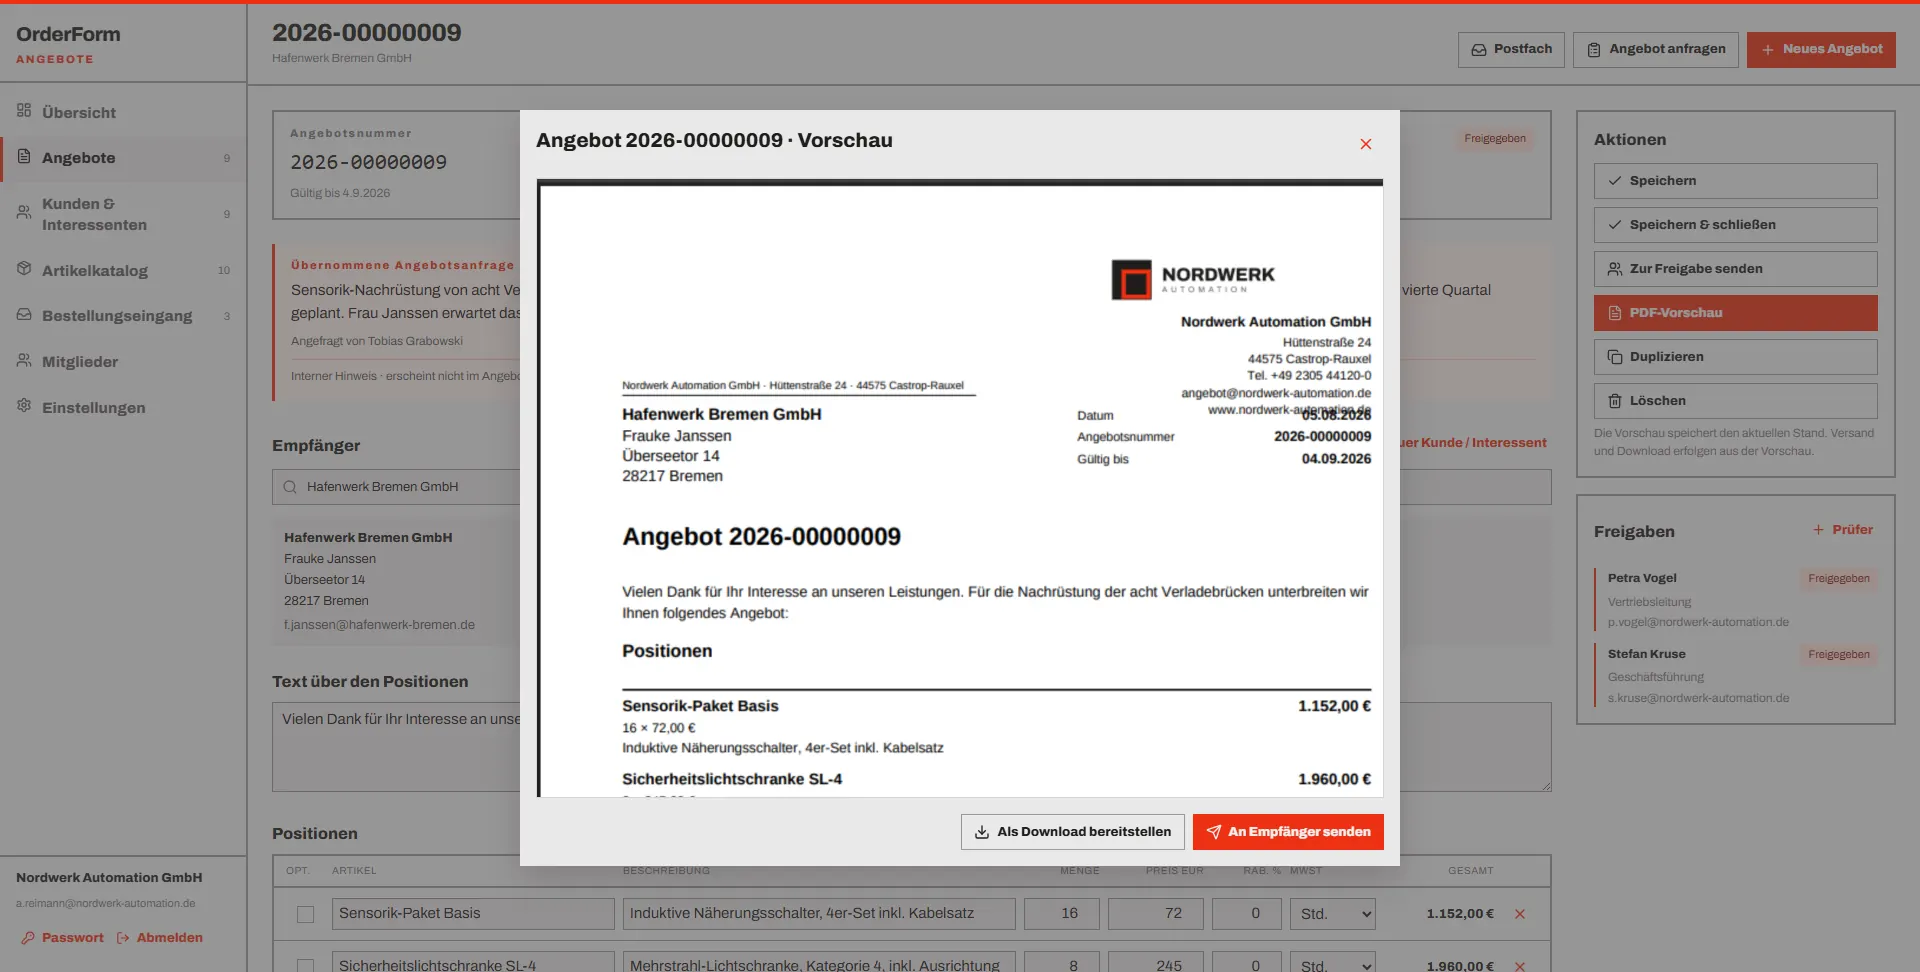Click the Menge field showing 16
This screenshot has height=972, width=1920.
[x=1062, y=914]
